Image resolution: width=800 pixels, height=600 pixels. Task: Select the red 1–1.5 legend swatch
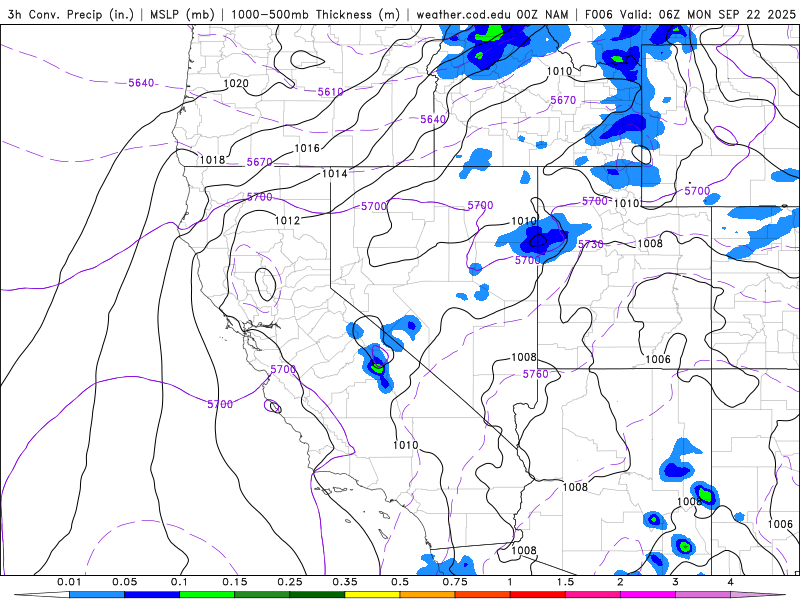coord(538,595)
